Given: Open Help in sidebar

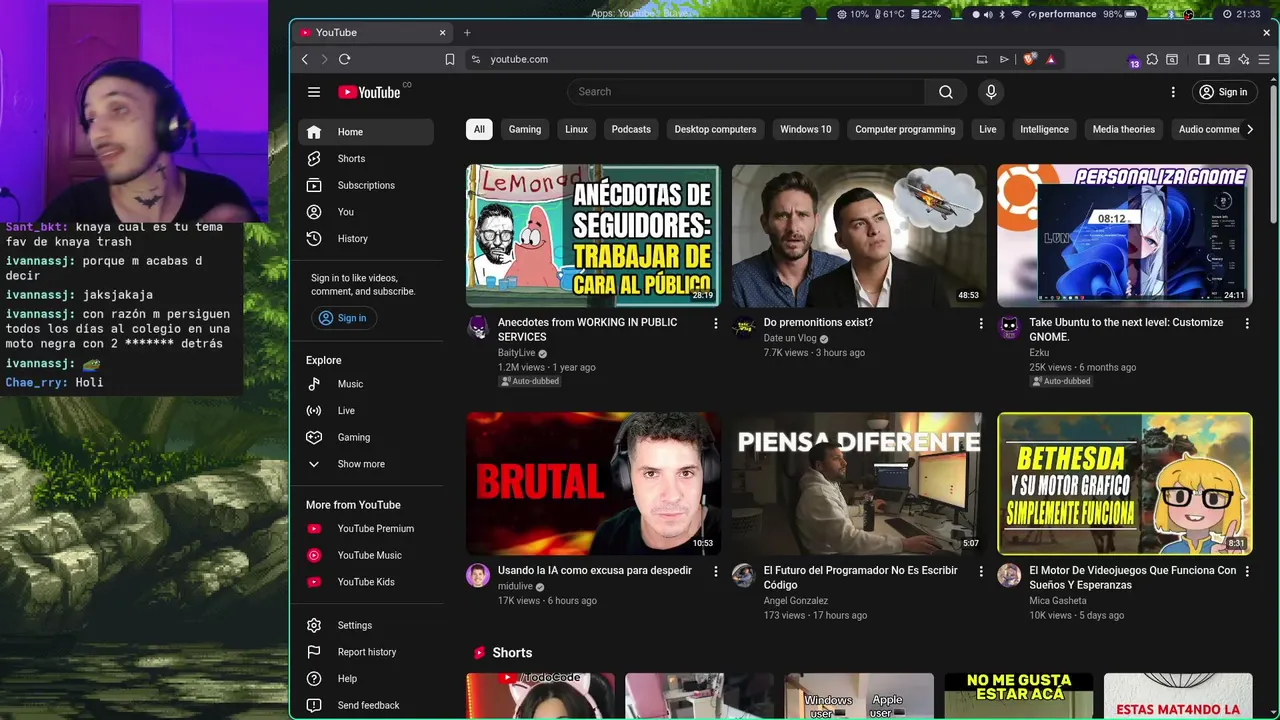Looking at the screenshot, I should [x=365, y=678].
